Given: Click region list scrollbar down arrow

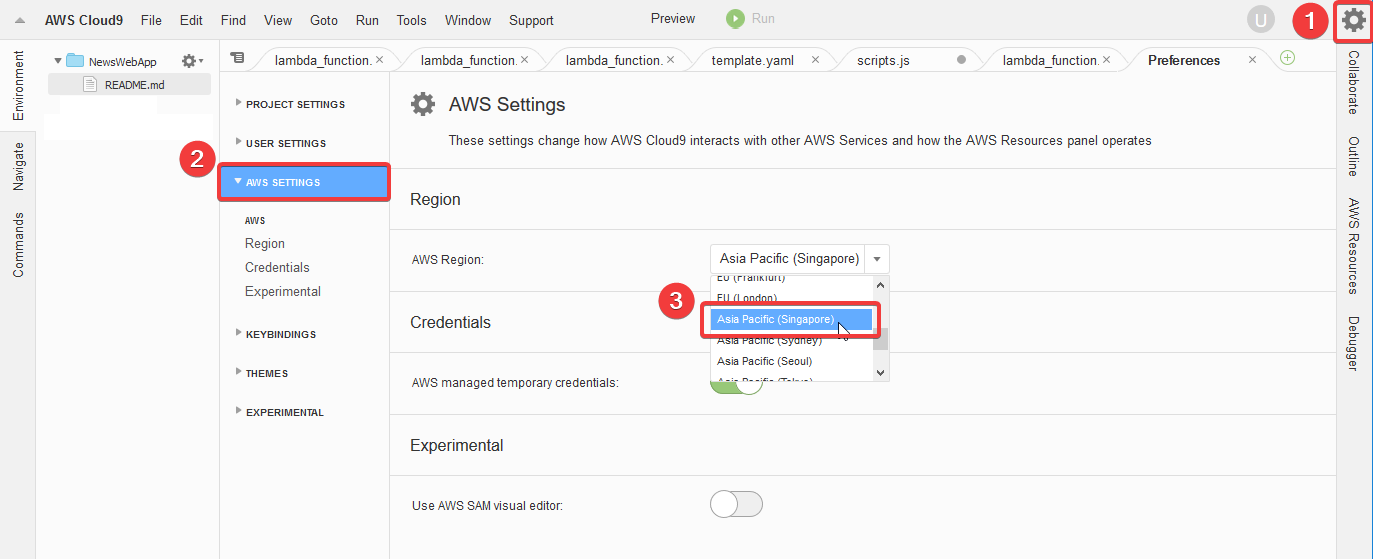Looking at the screenshot, I should [x=881, y=372].
